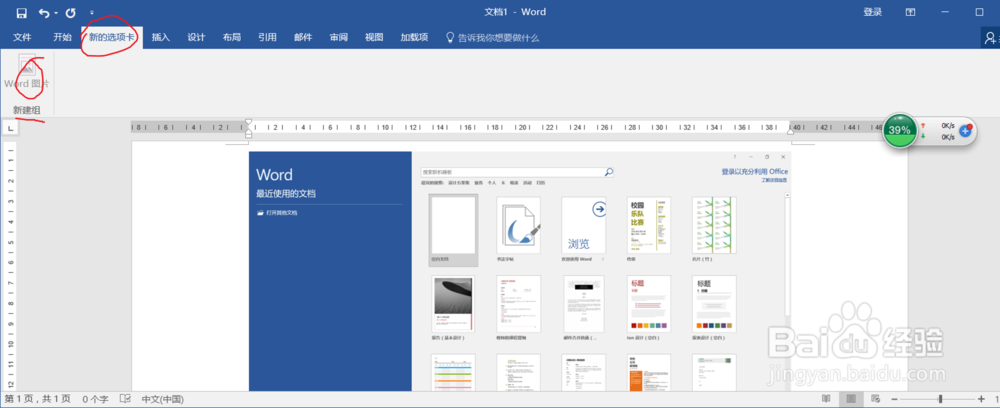
Task: Open the 邮件 tab
Action: (x=303, y=38)
